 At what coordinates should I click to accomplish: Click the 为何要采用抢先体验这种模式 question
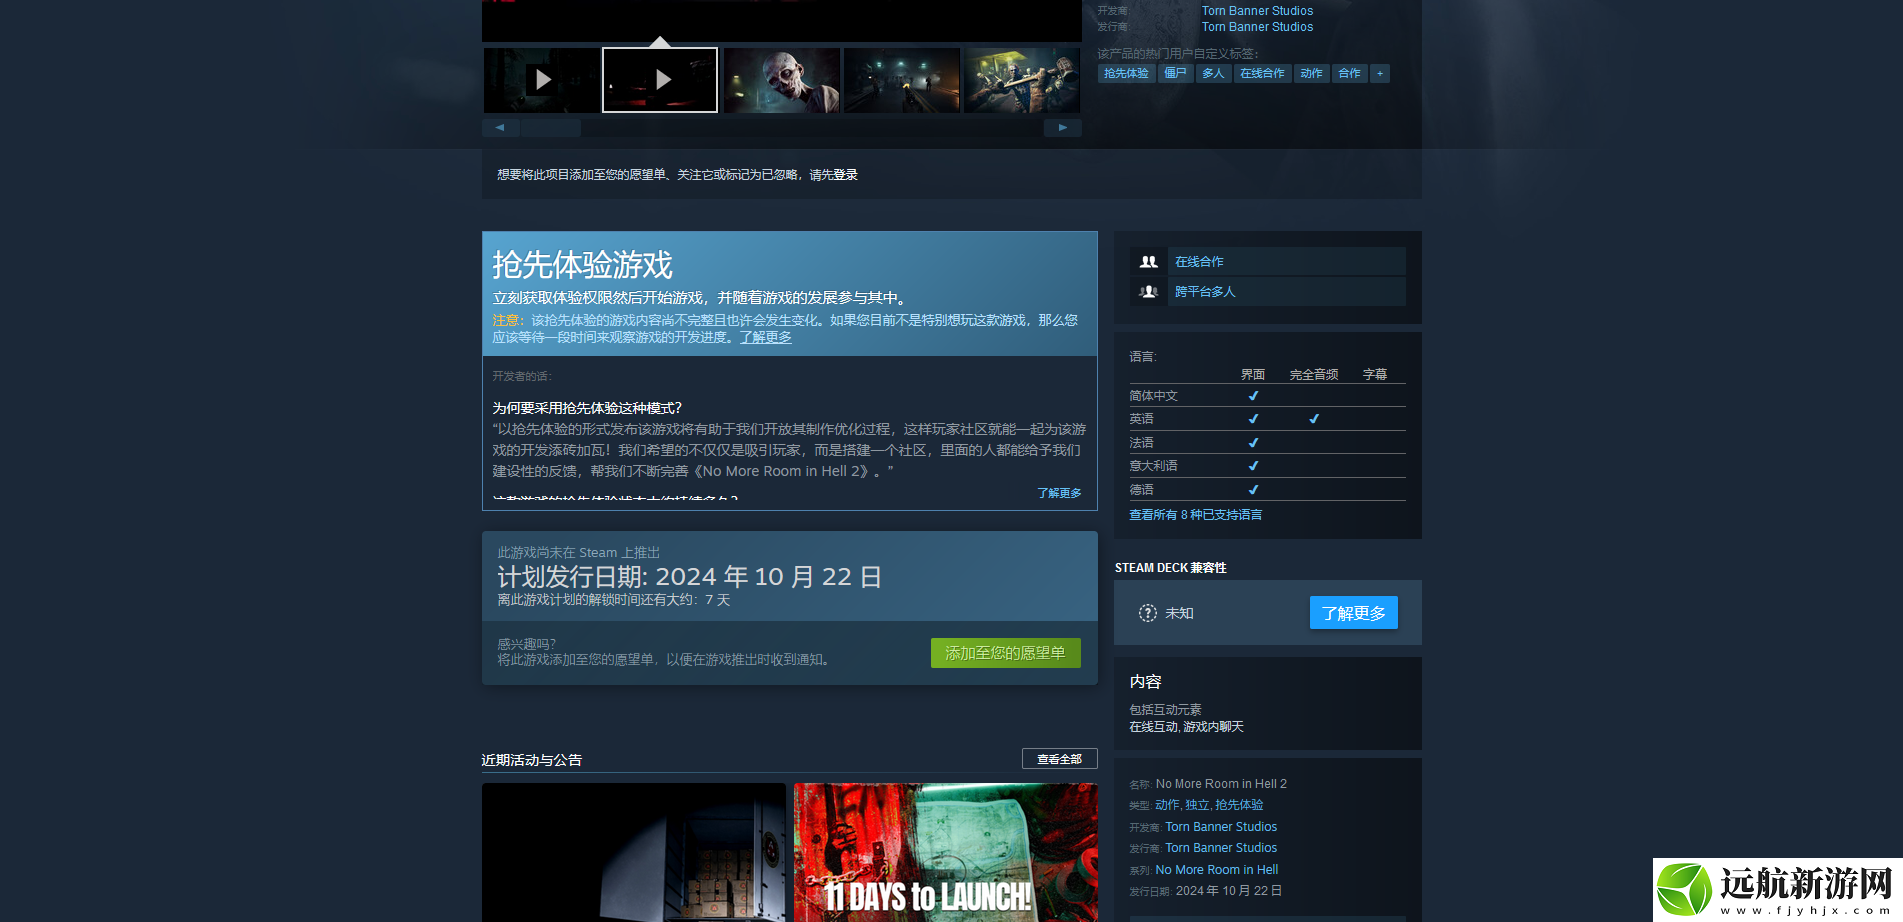coord(587,408)
